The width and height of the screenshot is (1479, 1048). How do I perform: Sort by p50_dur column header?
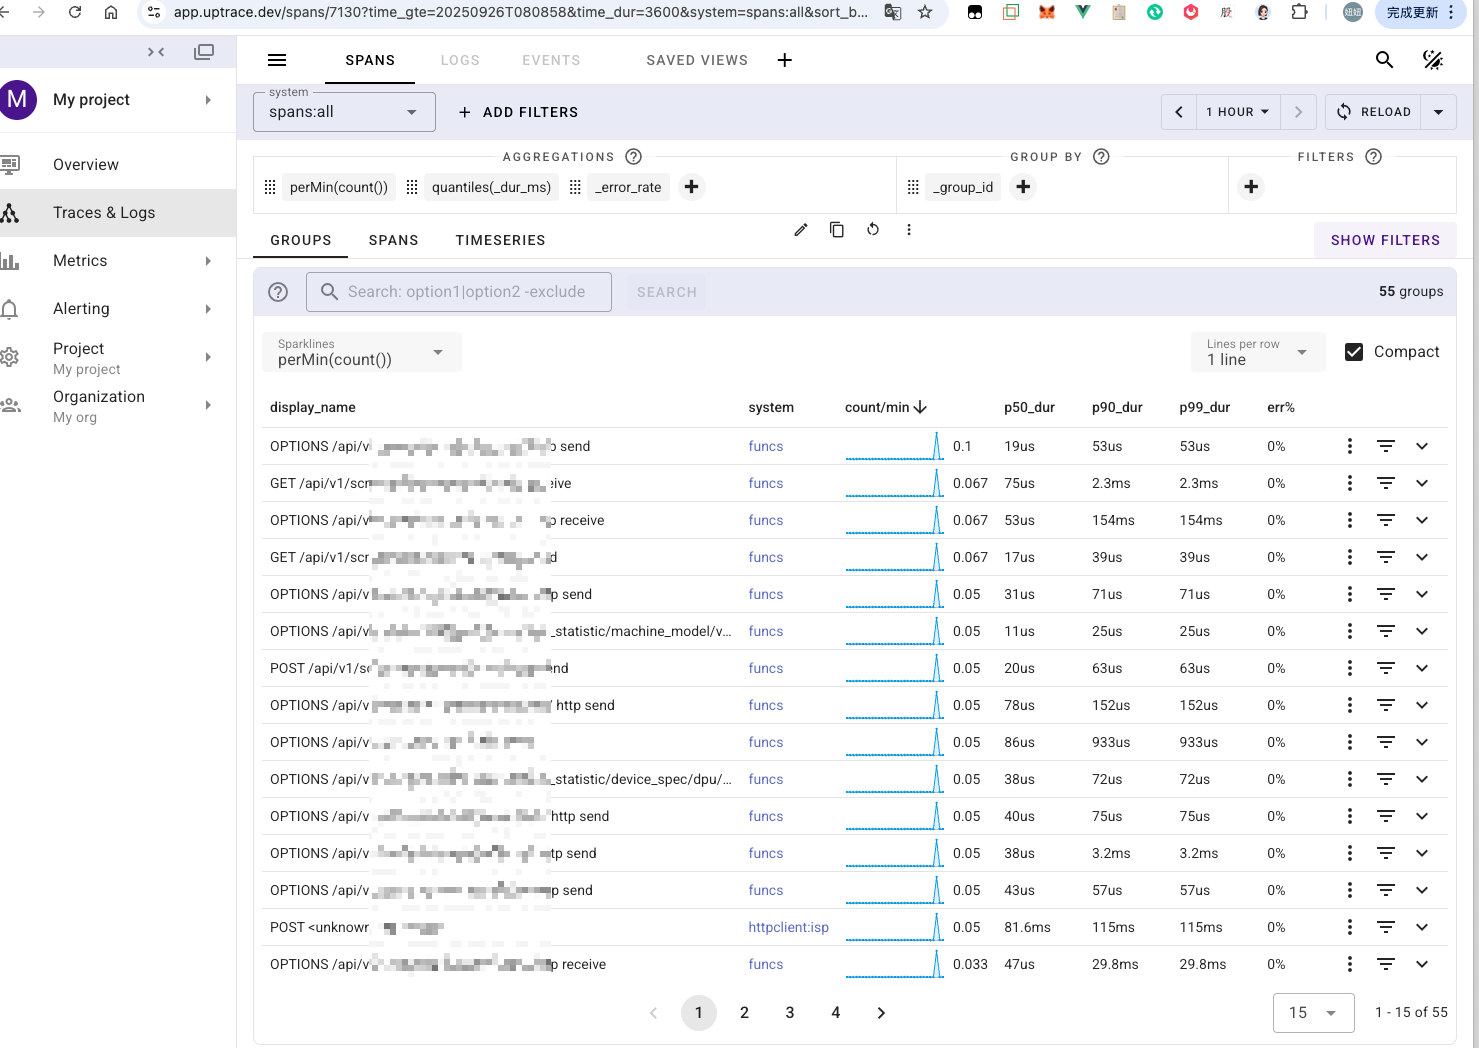click(x=1029, y=407)
